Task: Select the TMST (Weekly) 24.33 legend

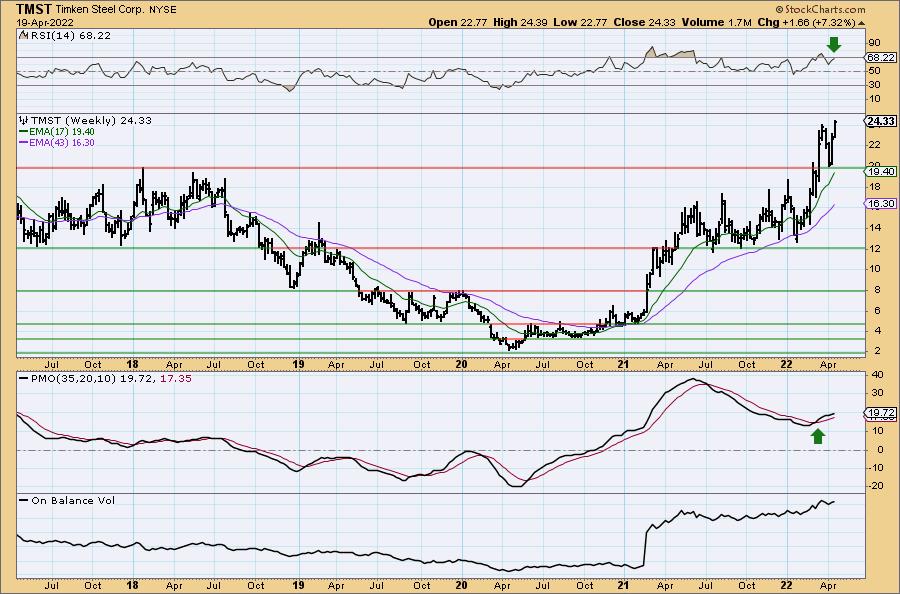Action: point(91,120)
